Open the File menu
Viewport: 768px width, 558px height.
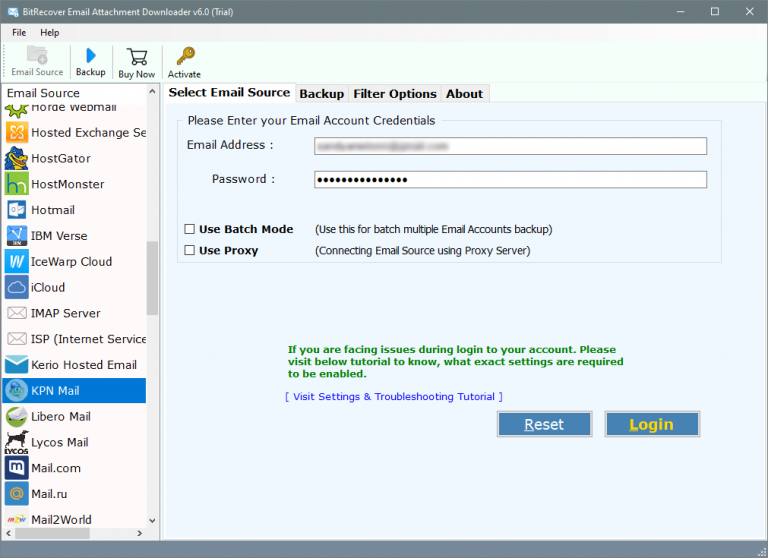pyautogui.click(x=19, y=33)
